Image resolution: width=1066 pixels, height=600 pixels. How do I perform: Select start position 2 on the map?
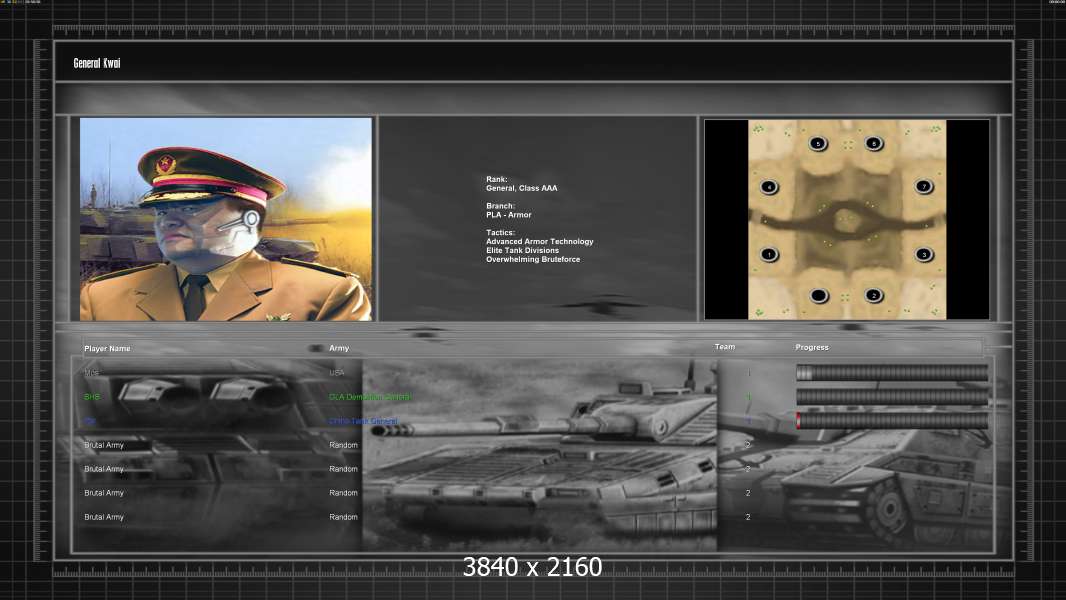[874, 295]
